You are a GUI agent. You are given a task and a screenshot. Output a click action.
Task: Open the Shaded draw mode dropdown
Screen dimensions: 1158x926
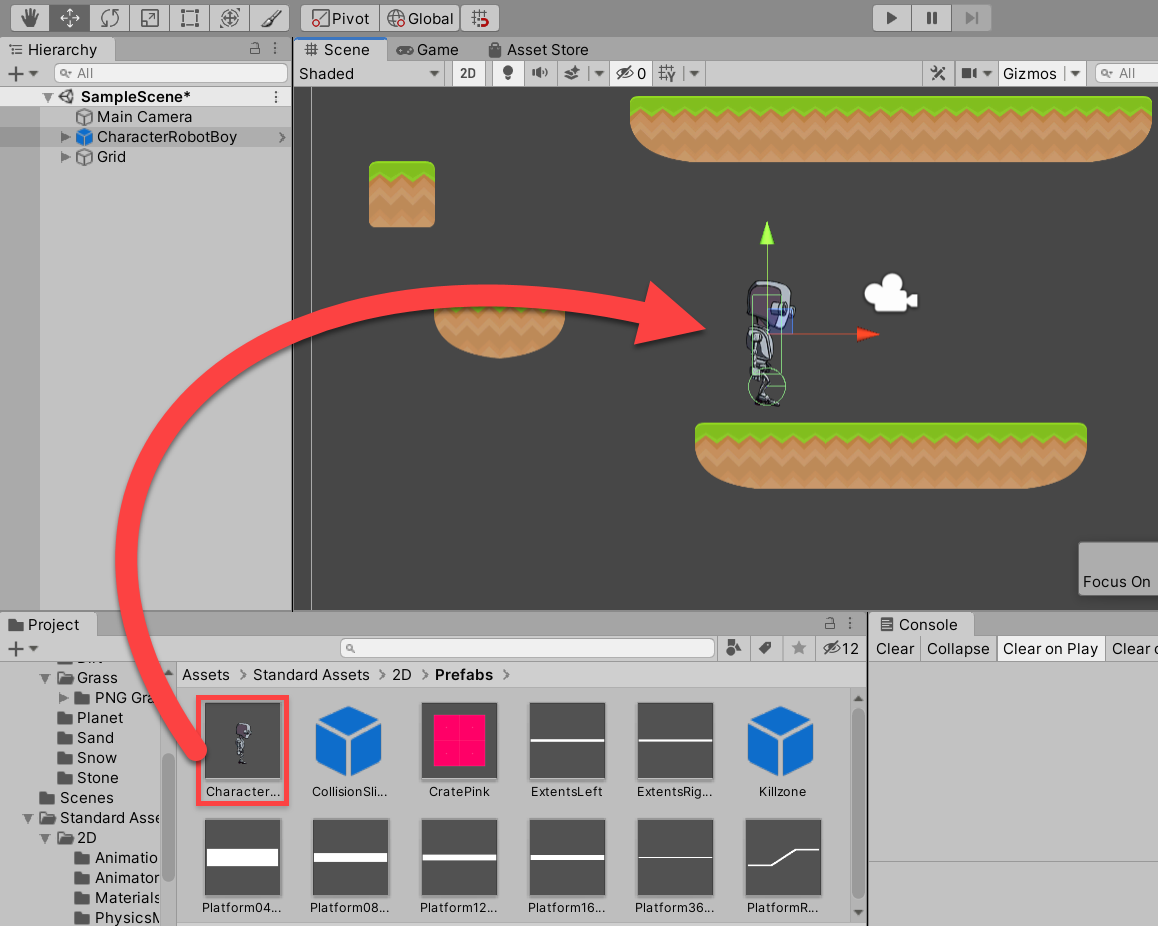[x=369, y=73]
